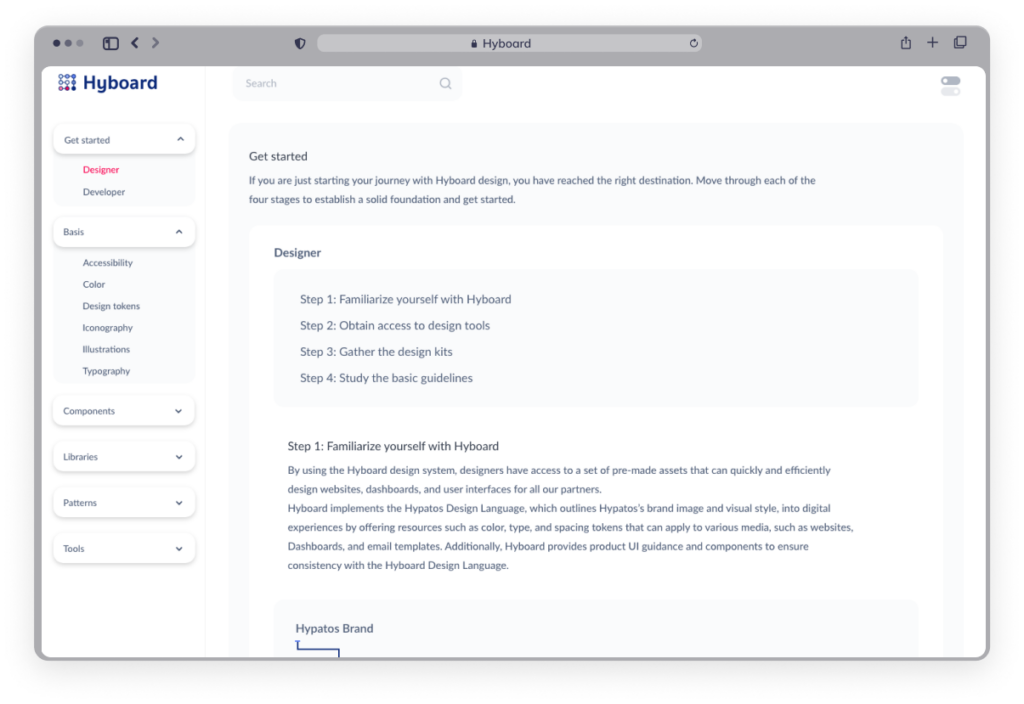Open a new tab with plus icon
This screenshot has width=1024, height=704.
coord(933,43)
